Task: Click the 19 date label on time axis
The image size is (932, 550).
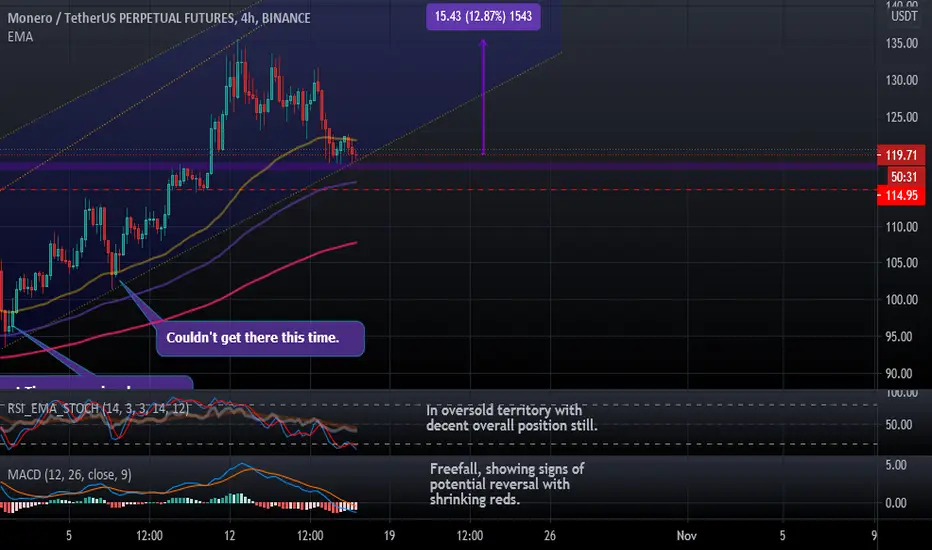Action: [389, 536]
